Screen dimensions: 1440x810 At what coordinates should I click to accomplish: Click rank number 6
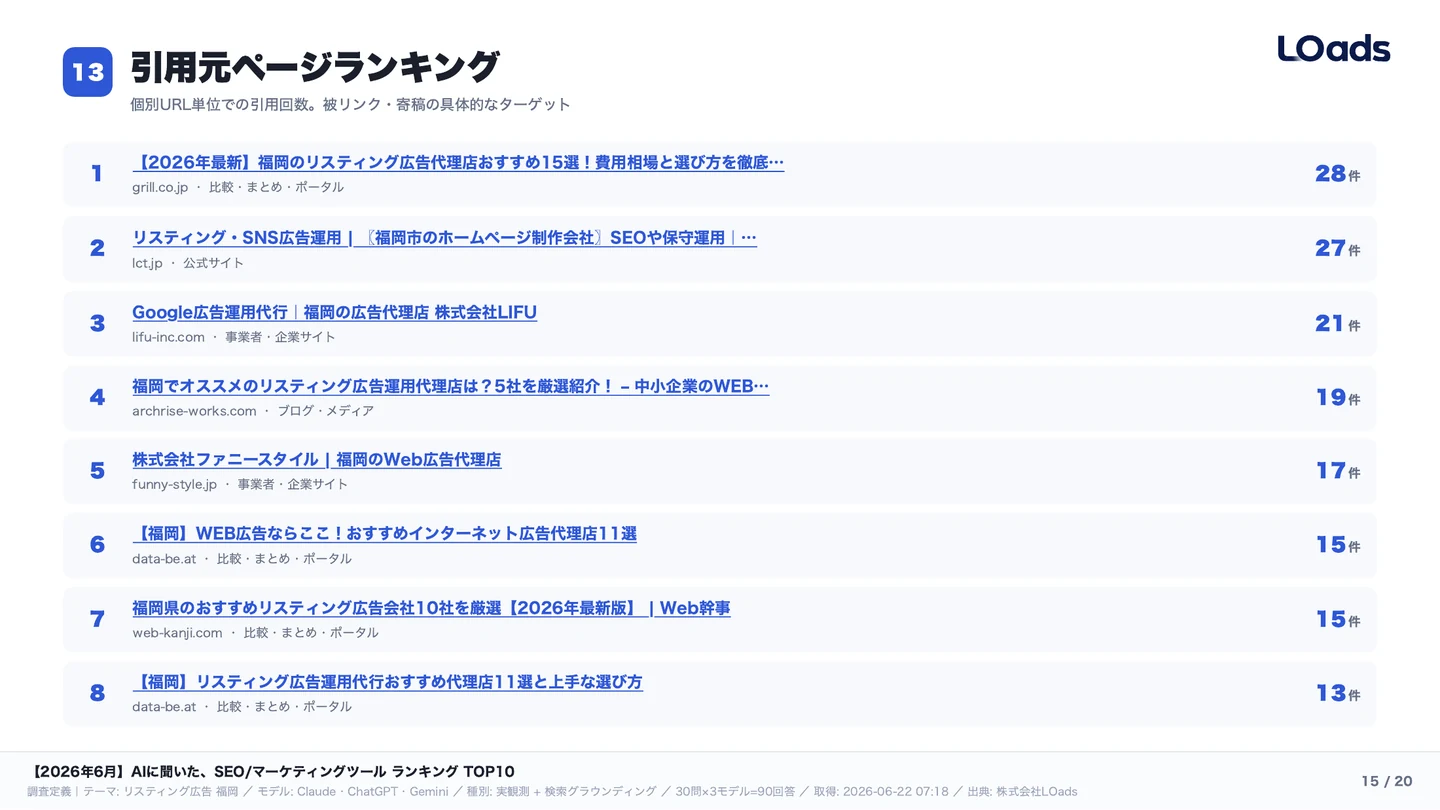(x=97, y=545)
